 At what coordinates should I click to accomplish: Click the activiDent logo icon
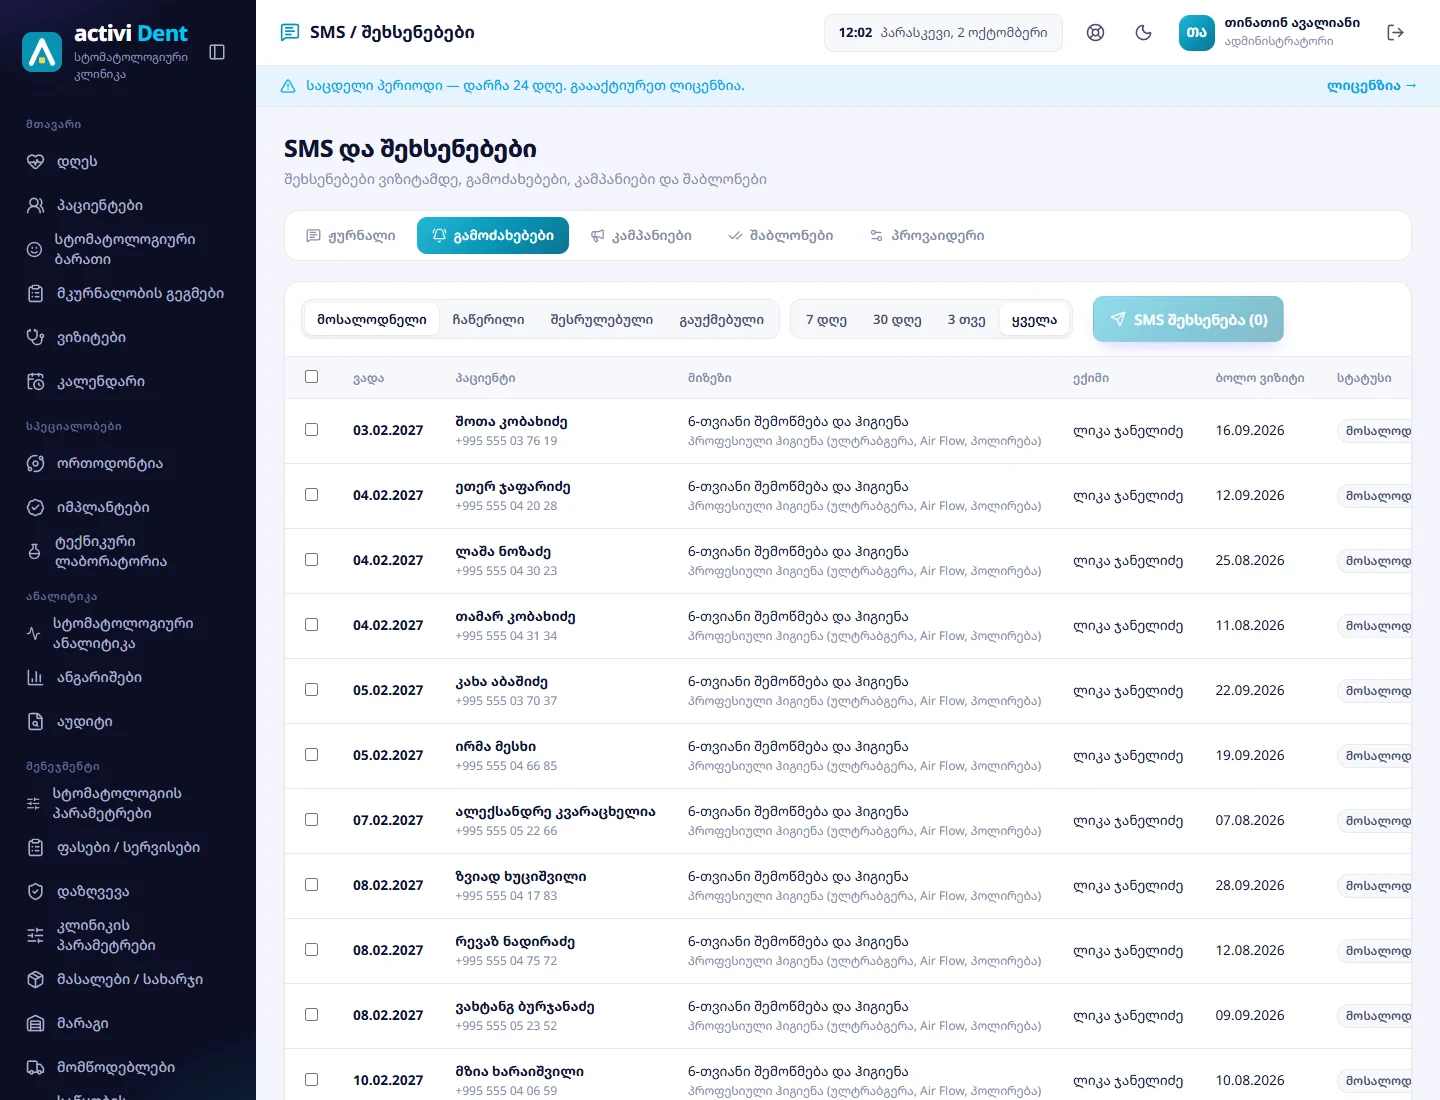point(42,52)
